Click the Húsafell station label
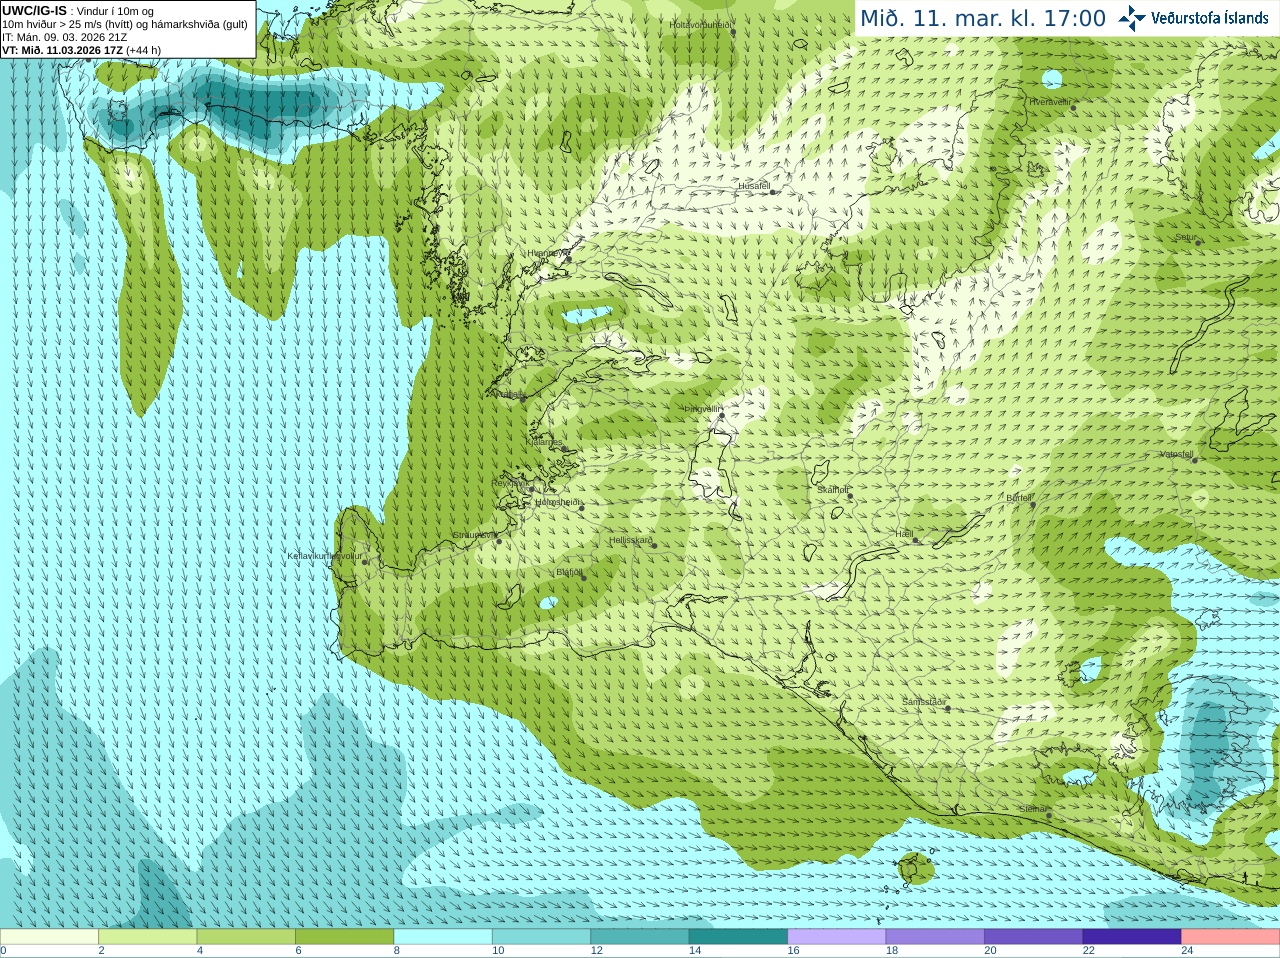This screenshot has width=1280, height=958. 754,186
